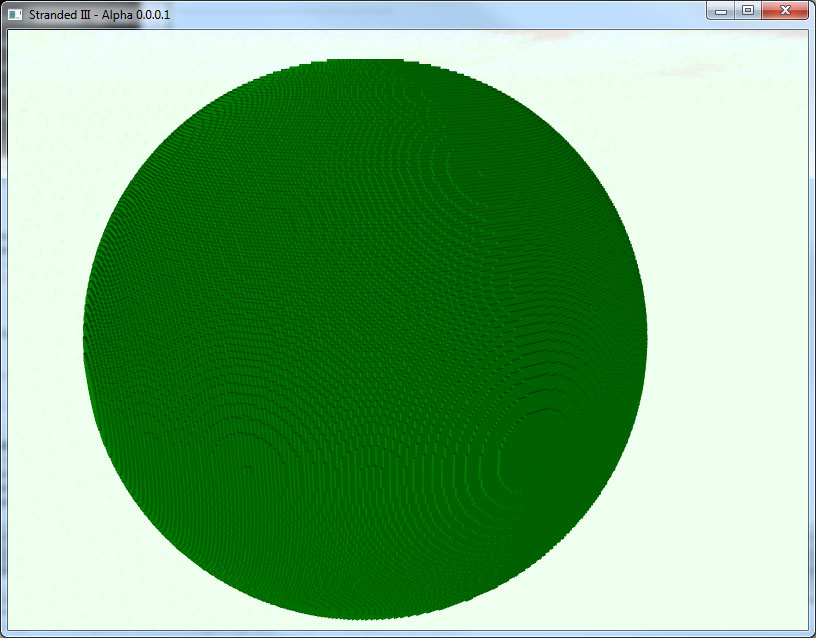816x638 pixels.
Task: Maximize the Stranded III window
Action: tap(748, 11)
